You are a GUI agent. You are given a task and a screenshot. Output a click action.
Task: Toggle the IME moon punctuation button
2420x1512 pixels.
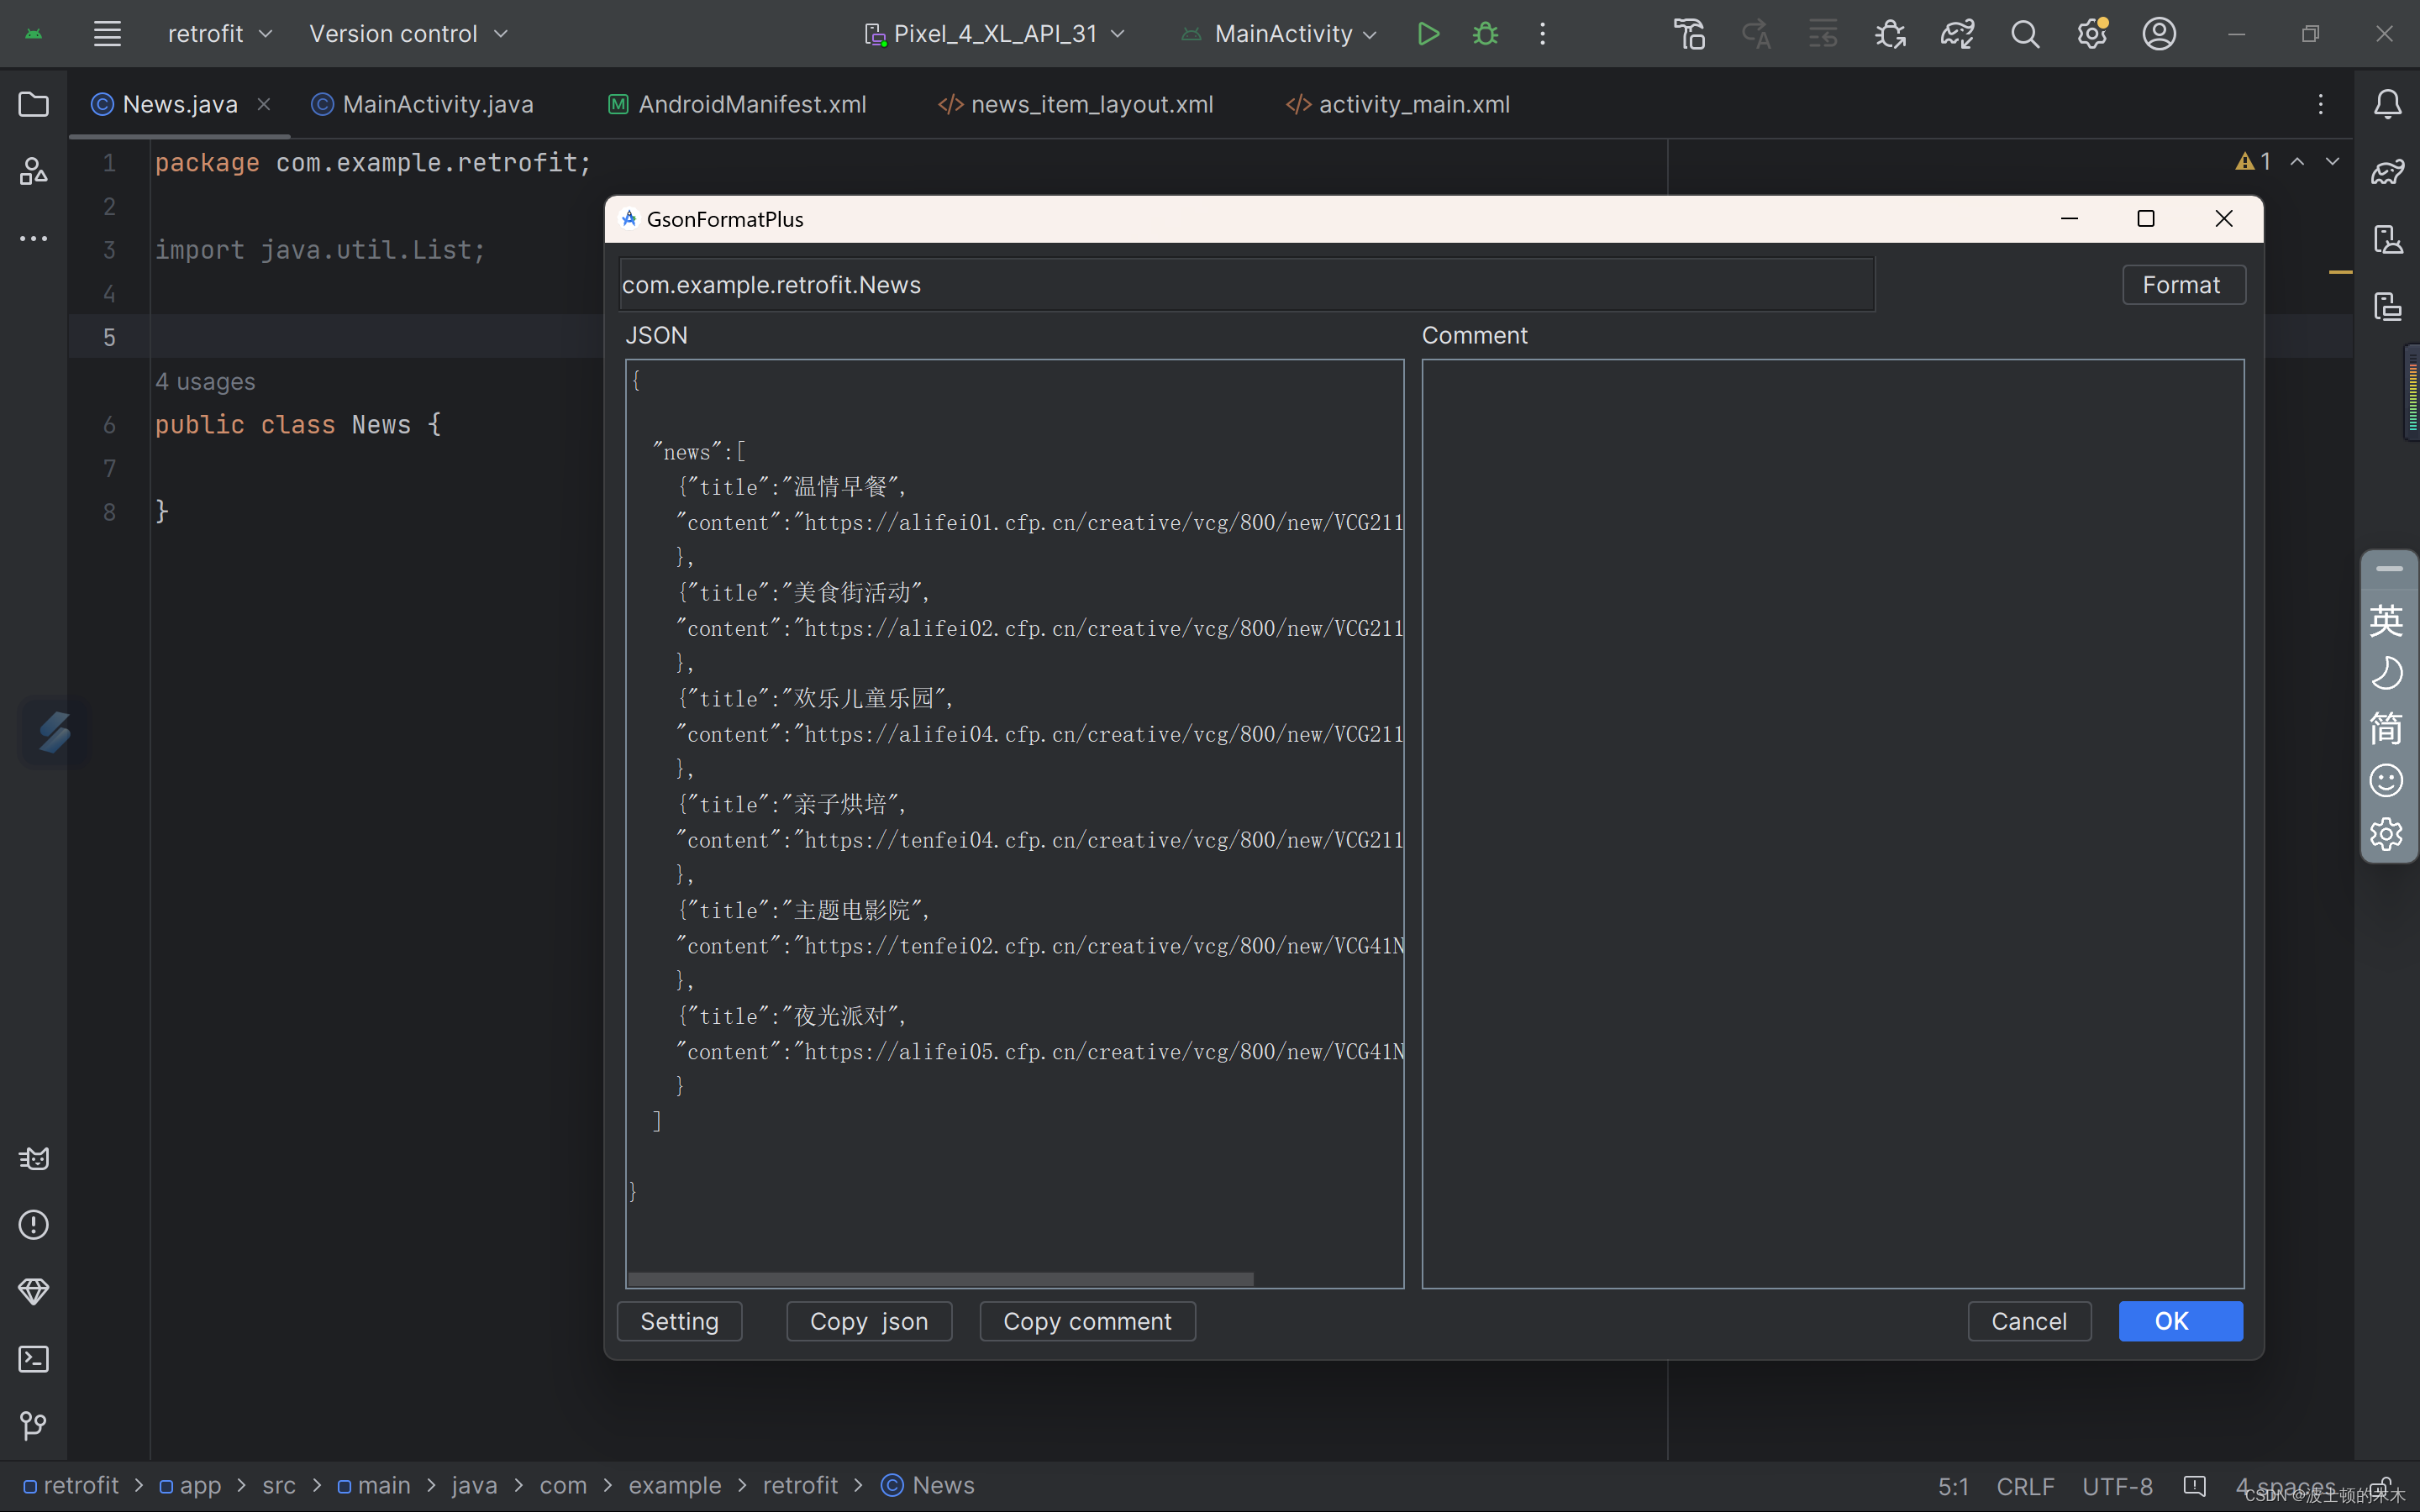(2386, 673)
